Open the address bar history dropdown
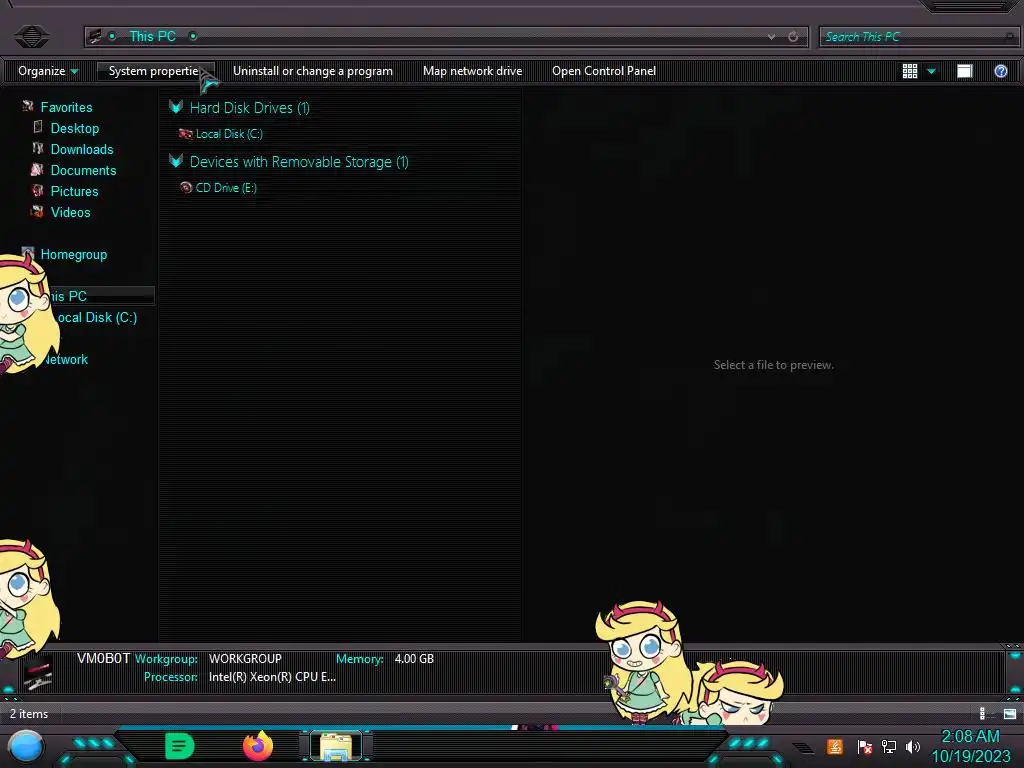This screenshot has width=1024, height=768. click(771, 37)
